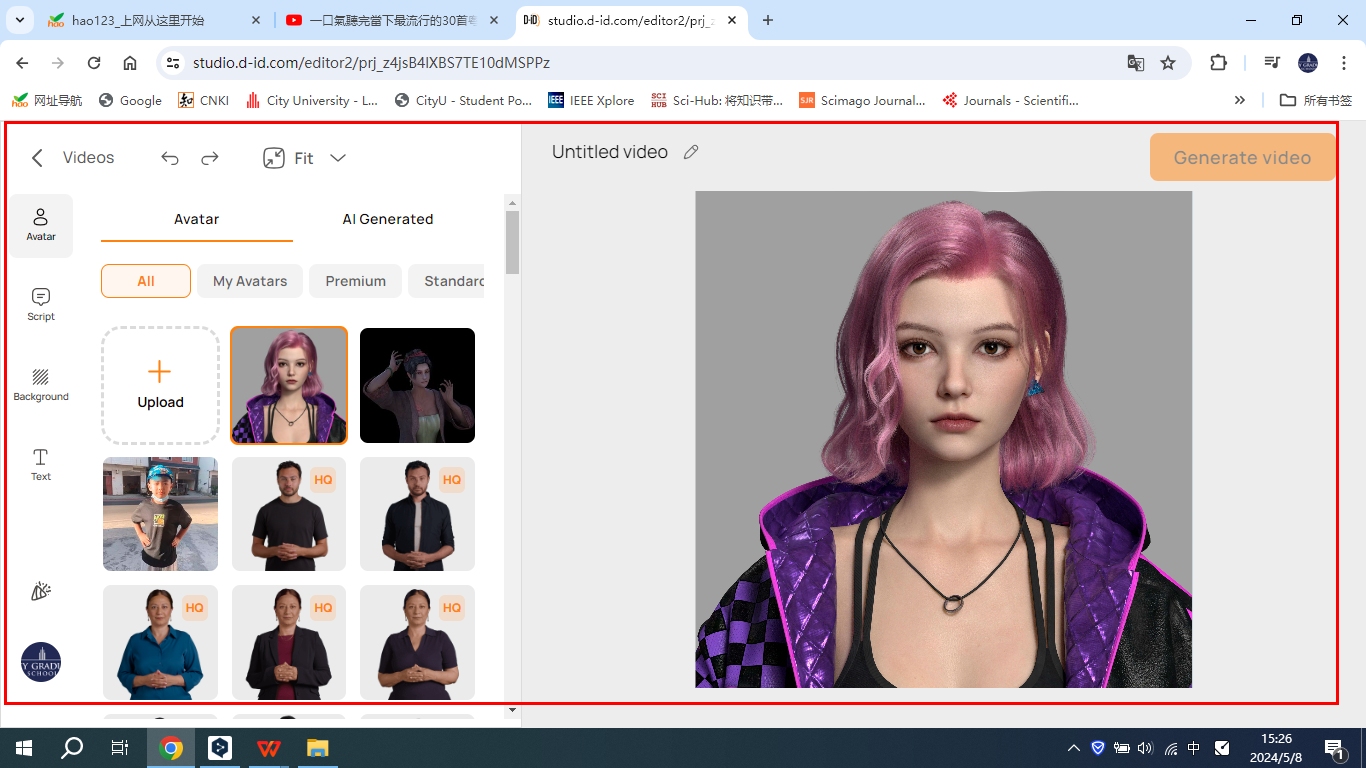Click the redo arrow icon
The image size is (1366, 768).
click(x=210, y=158)
